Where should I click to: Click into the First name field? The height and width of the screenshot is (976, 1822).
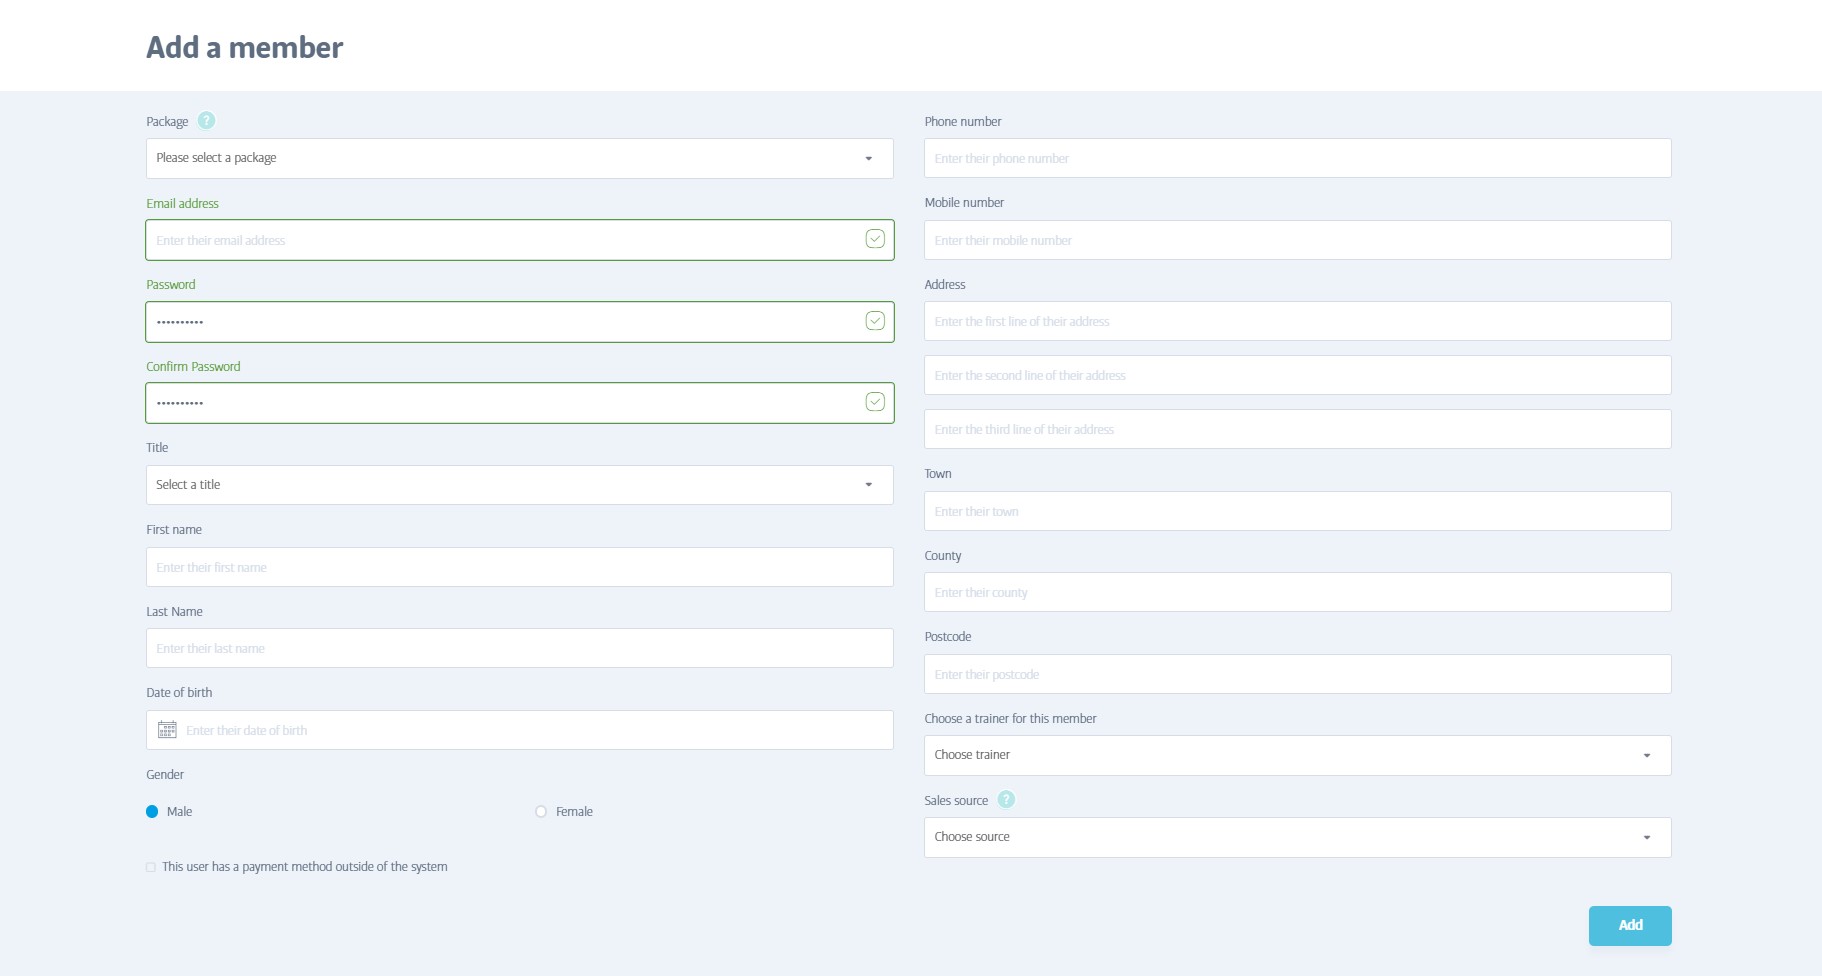[x=519, y=567]
